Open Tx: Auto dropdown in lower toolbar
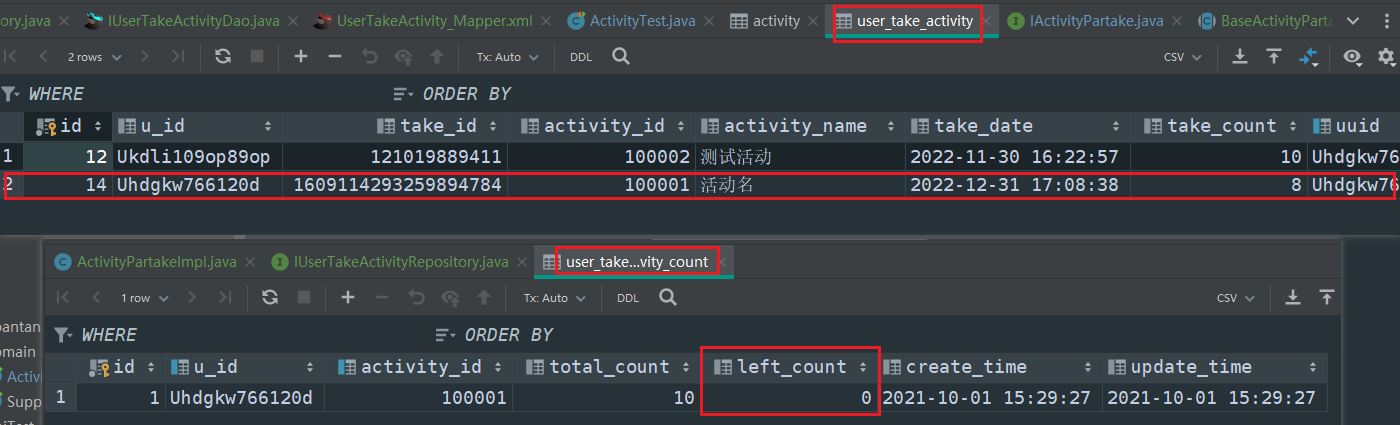 (554, 297)
